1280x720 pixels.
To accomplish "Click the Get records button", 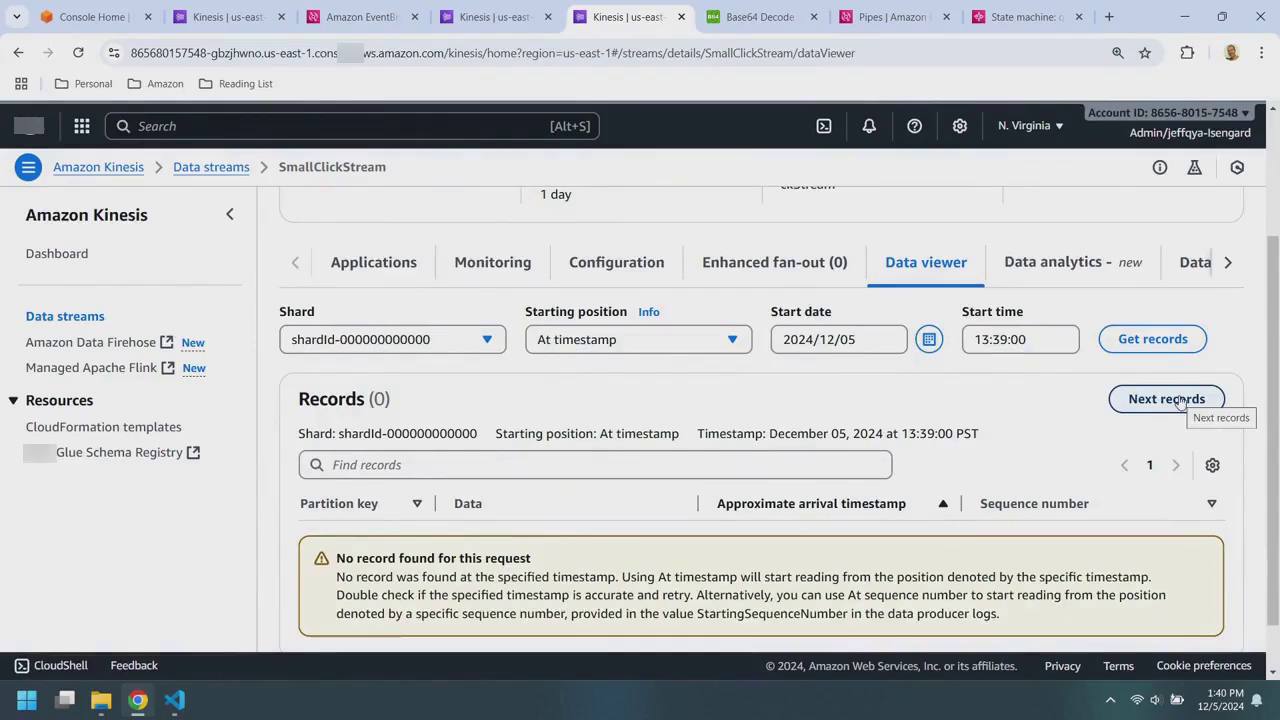I will (1153, 339).
